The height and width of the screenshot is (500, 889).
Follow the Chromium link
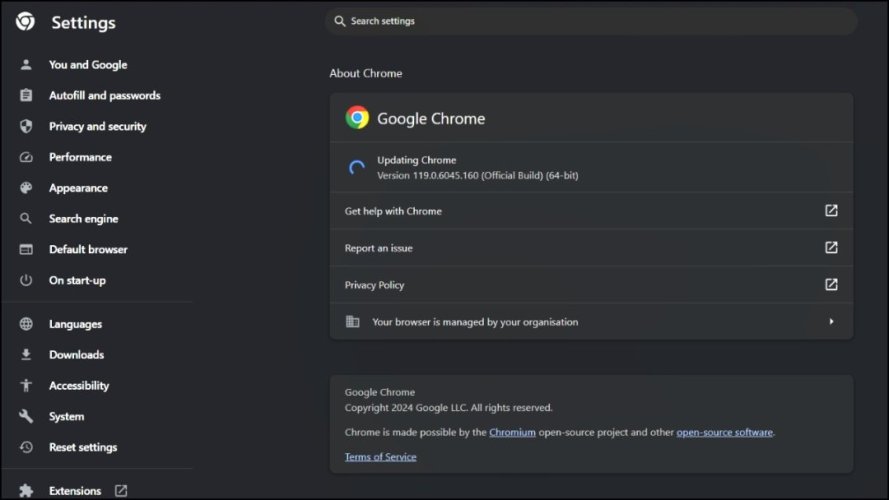pos(512,432)
